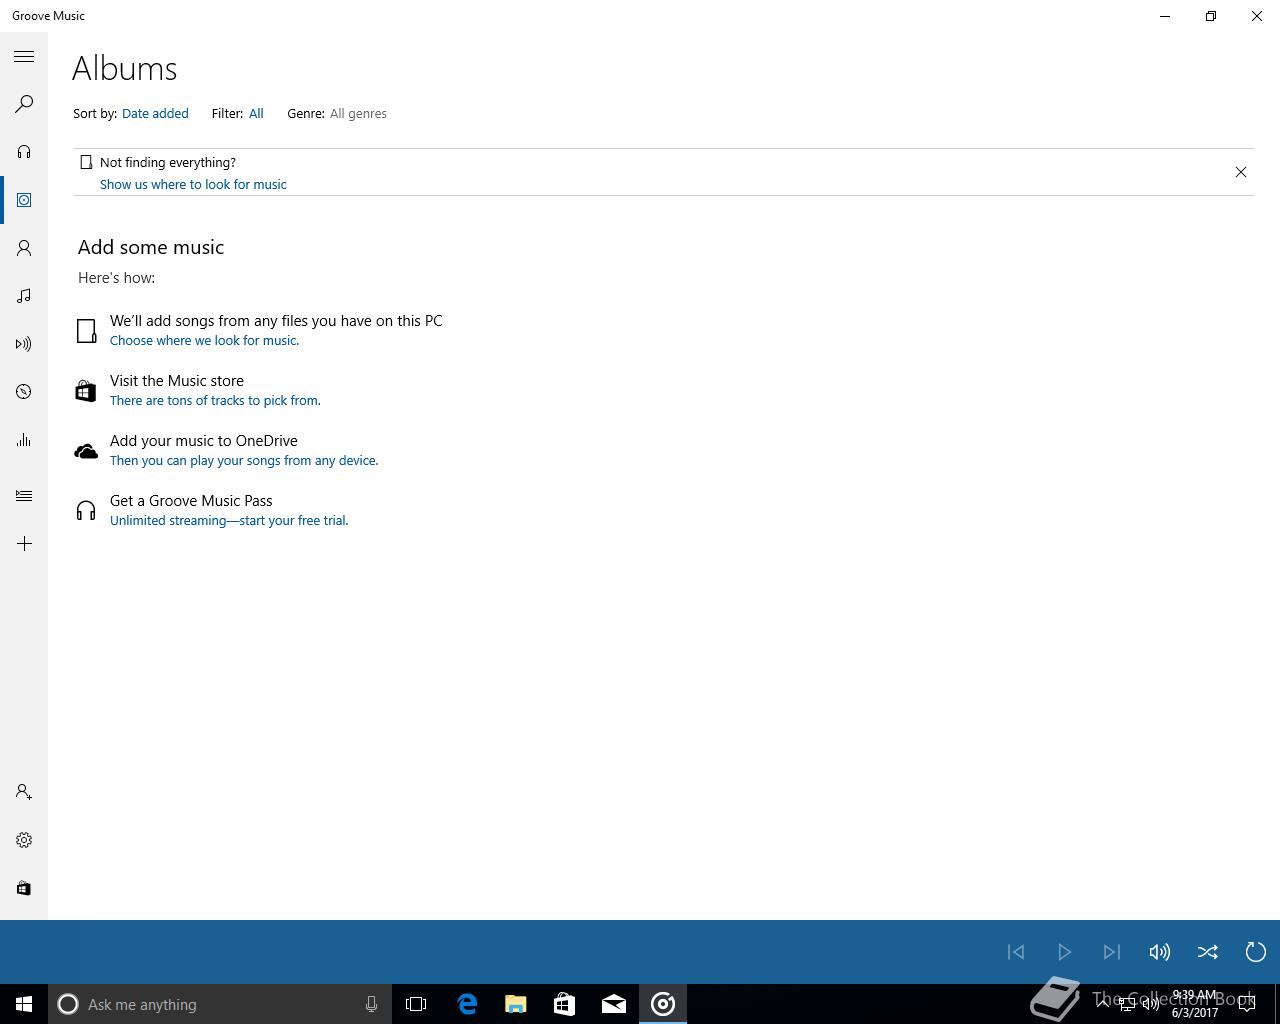This screenshot has height=1024, width=1280.
Task: Select the Albums disc icon in sidebar
Action: (24, 200)
